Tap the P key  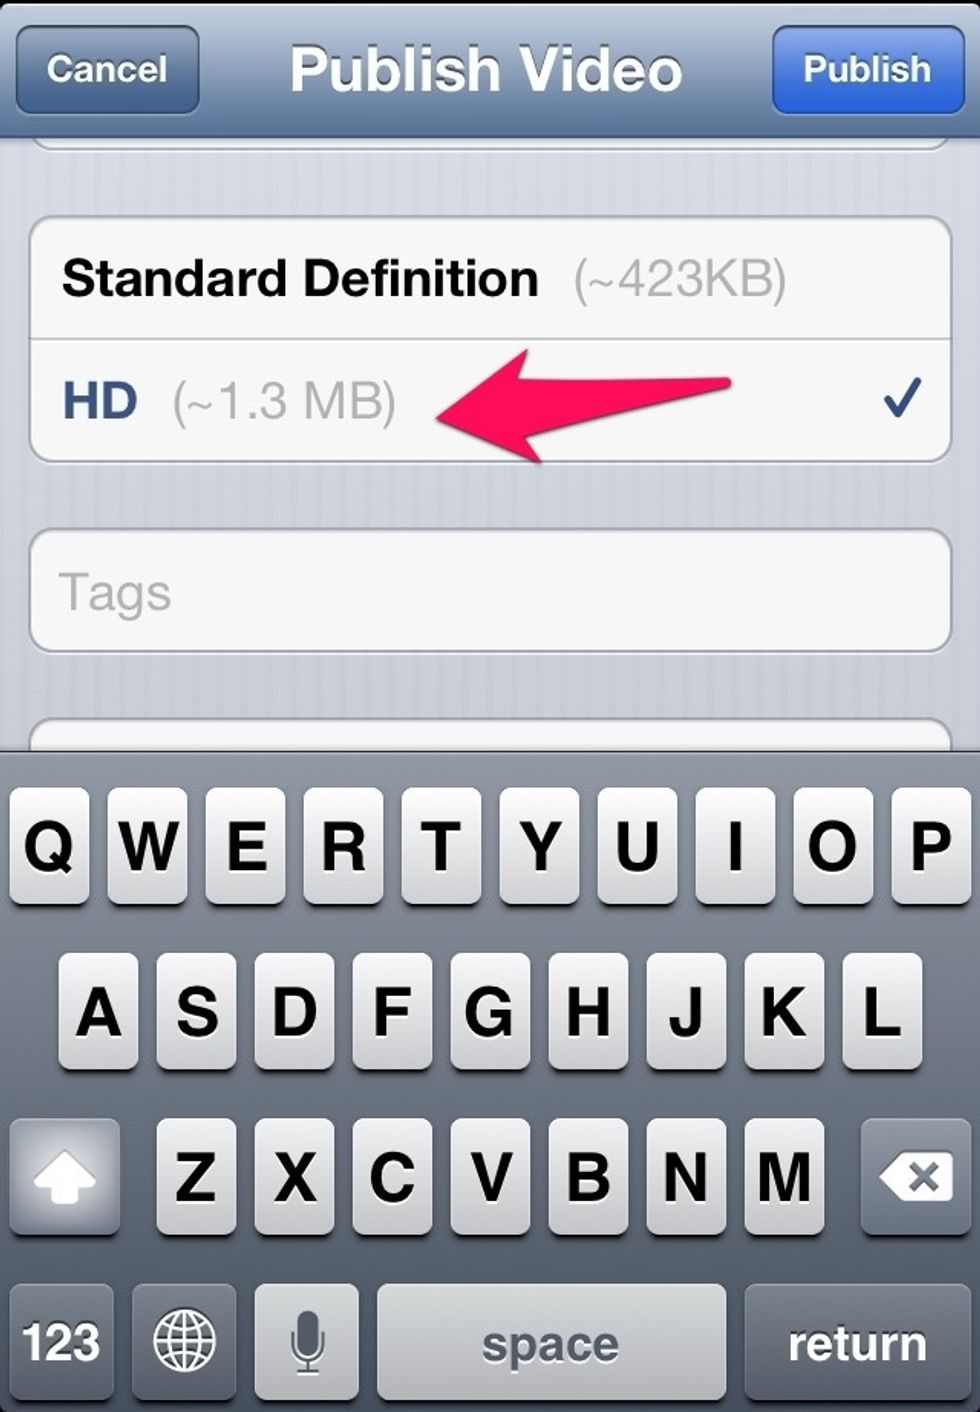click(931, 846)
